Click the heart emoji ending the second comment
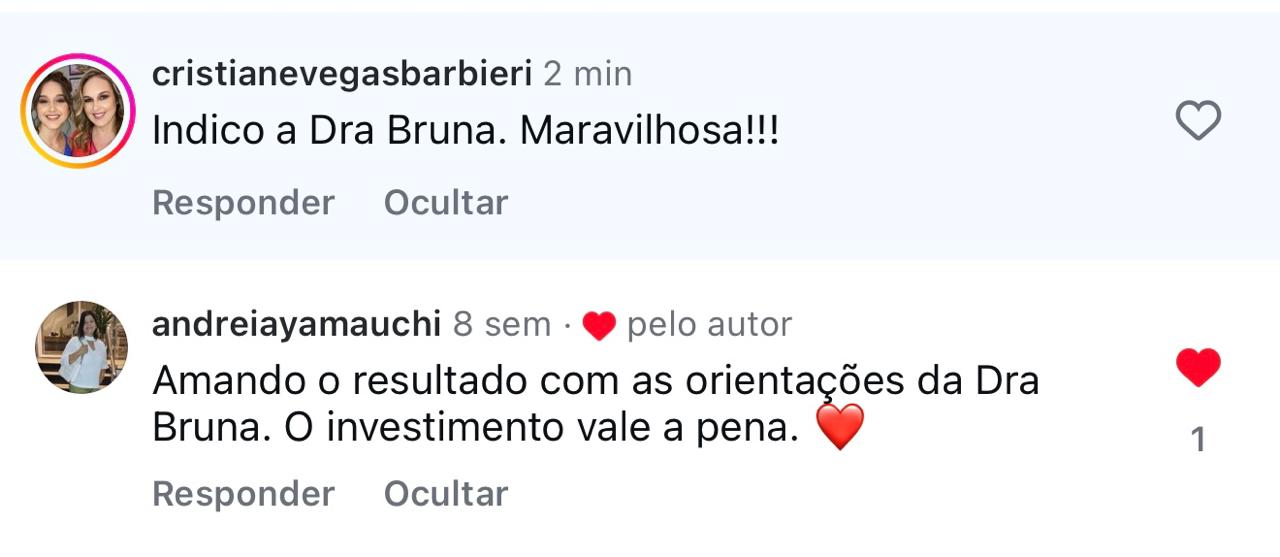 (839, 429)
